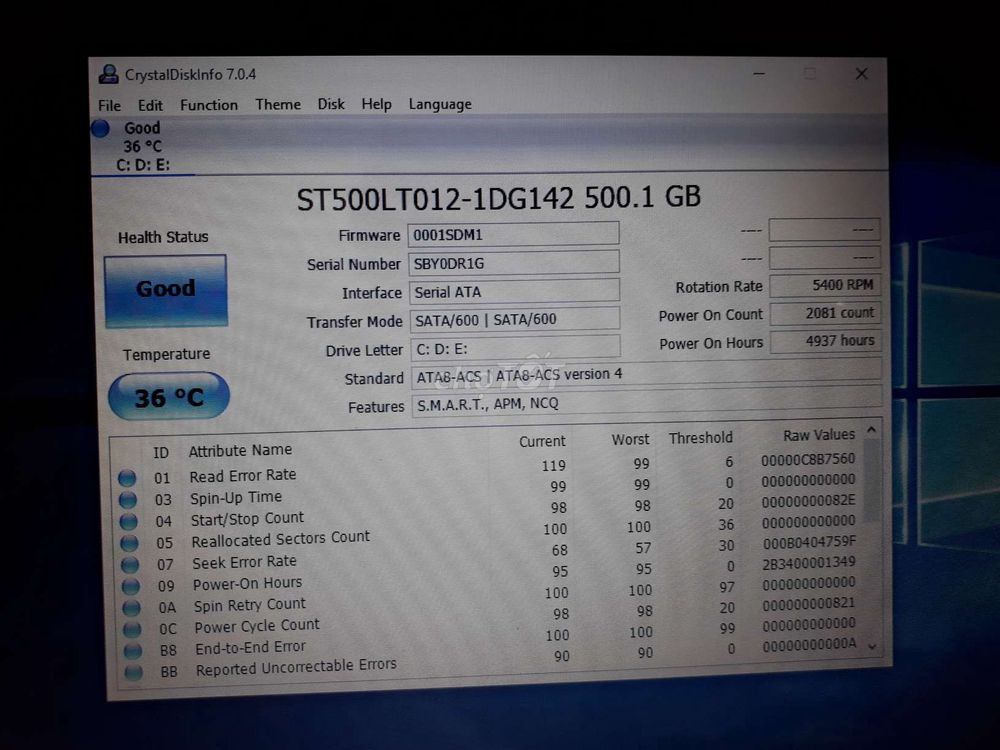Click status icon for Read Error Rate
The width and height of the screenshot is (1000, 750).
[127, 478]
